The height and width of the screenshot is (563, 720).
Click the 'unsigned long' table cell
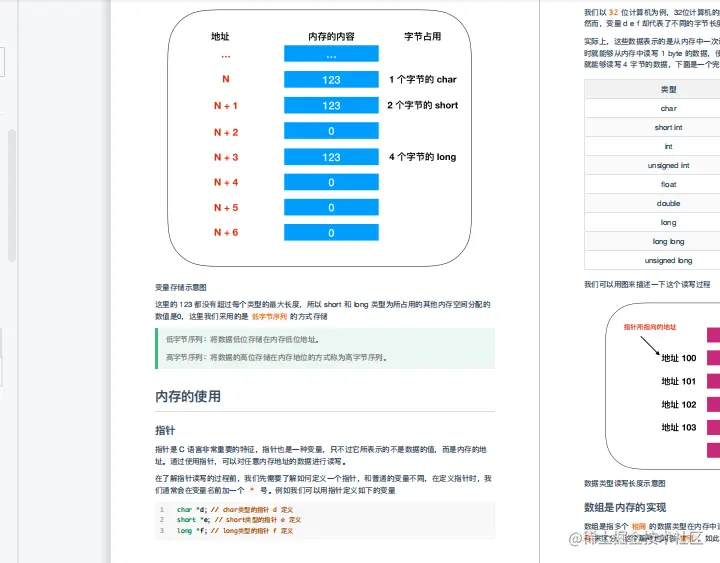click(668, 260)
